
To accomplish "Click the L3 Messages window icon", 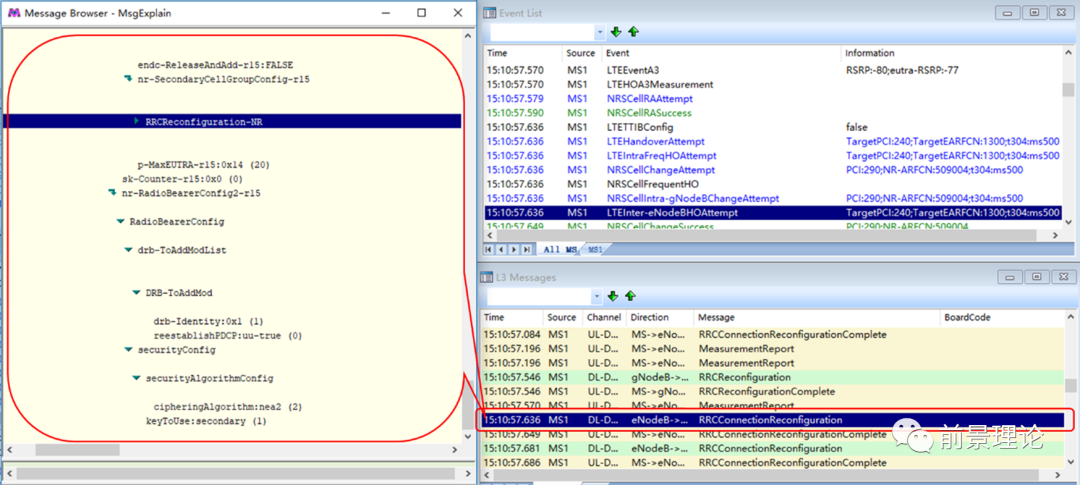I will click(486, 277).
